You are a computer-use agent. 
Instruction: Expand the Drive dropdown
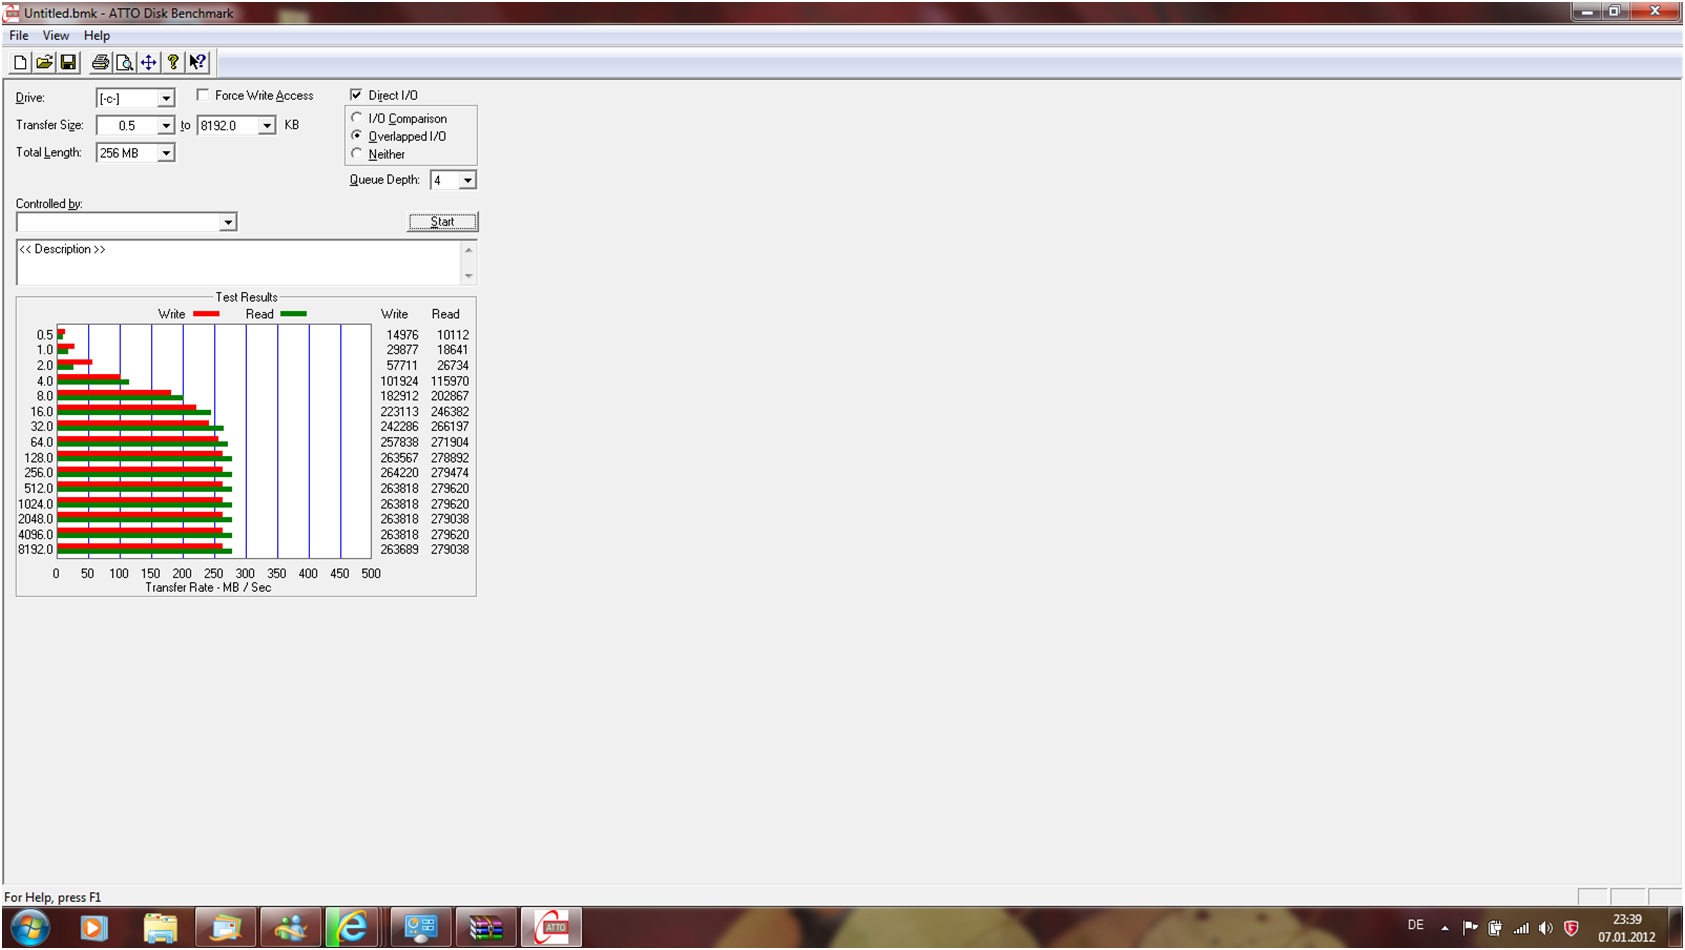[x=166, y=98]
